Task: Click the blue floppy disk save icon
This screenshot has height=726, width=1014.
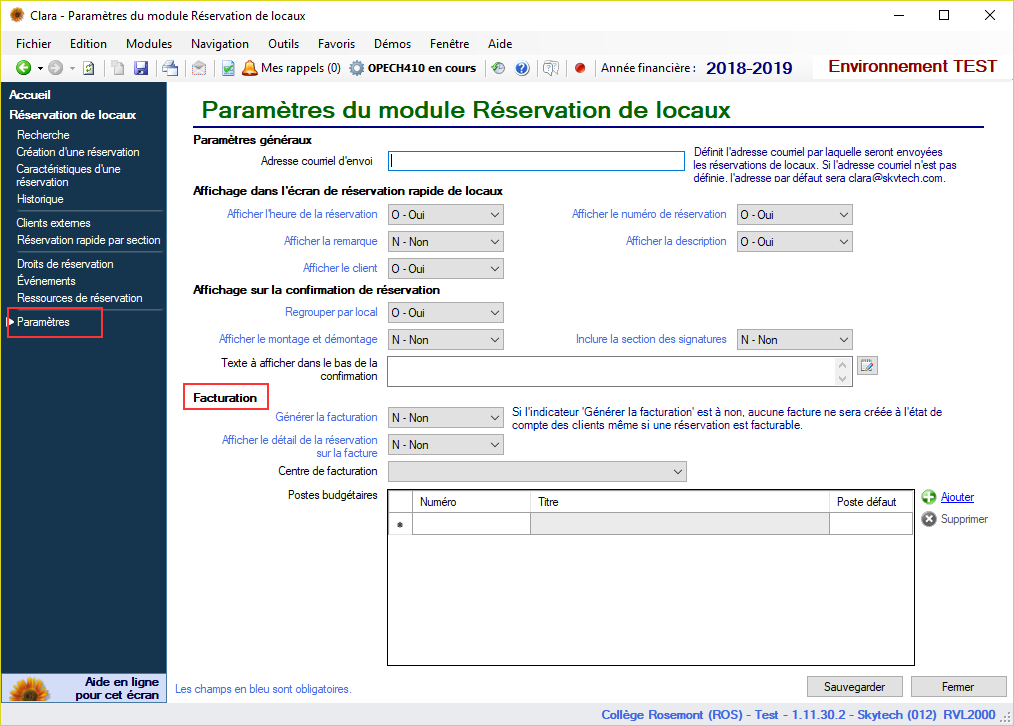Action: (141, 68)
